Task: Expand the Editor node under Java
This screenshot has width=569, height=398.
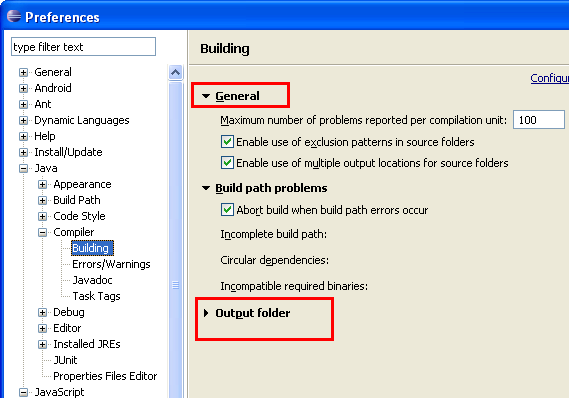Action: click(42, 328)
